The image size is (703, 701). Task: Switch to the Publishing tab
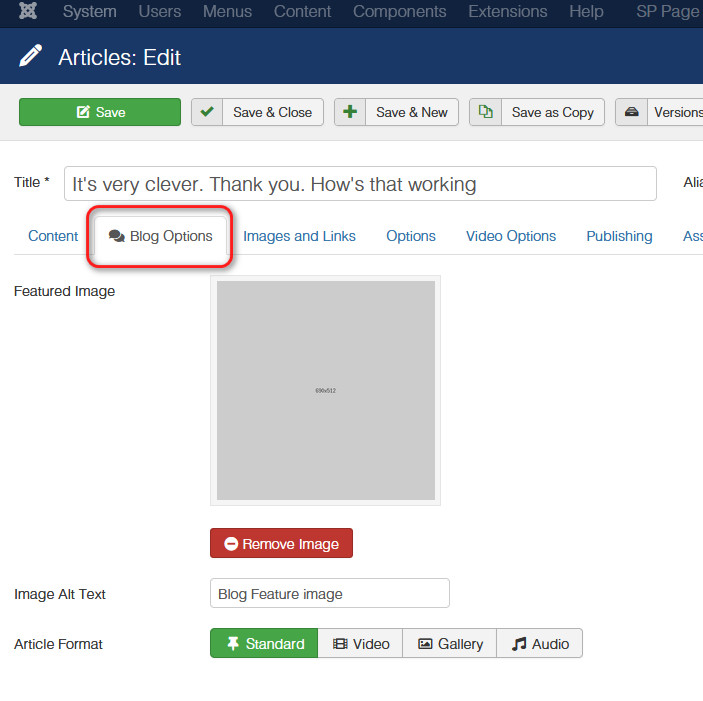click(619, 236)
